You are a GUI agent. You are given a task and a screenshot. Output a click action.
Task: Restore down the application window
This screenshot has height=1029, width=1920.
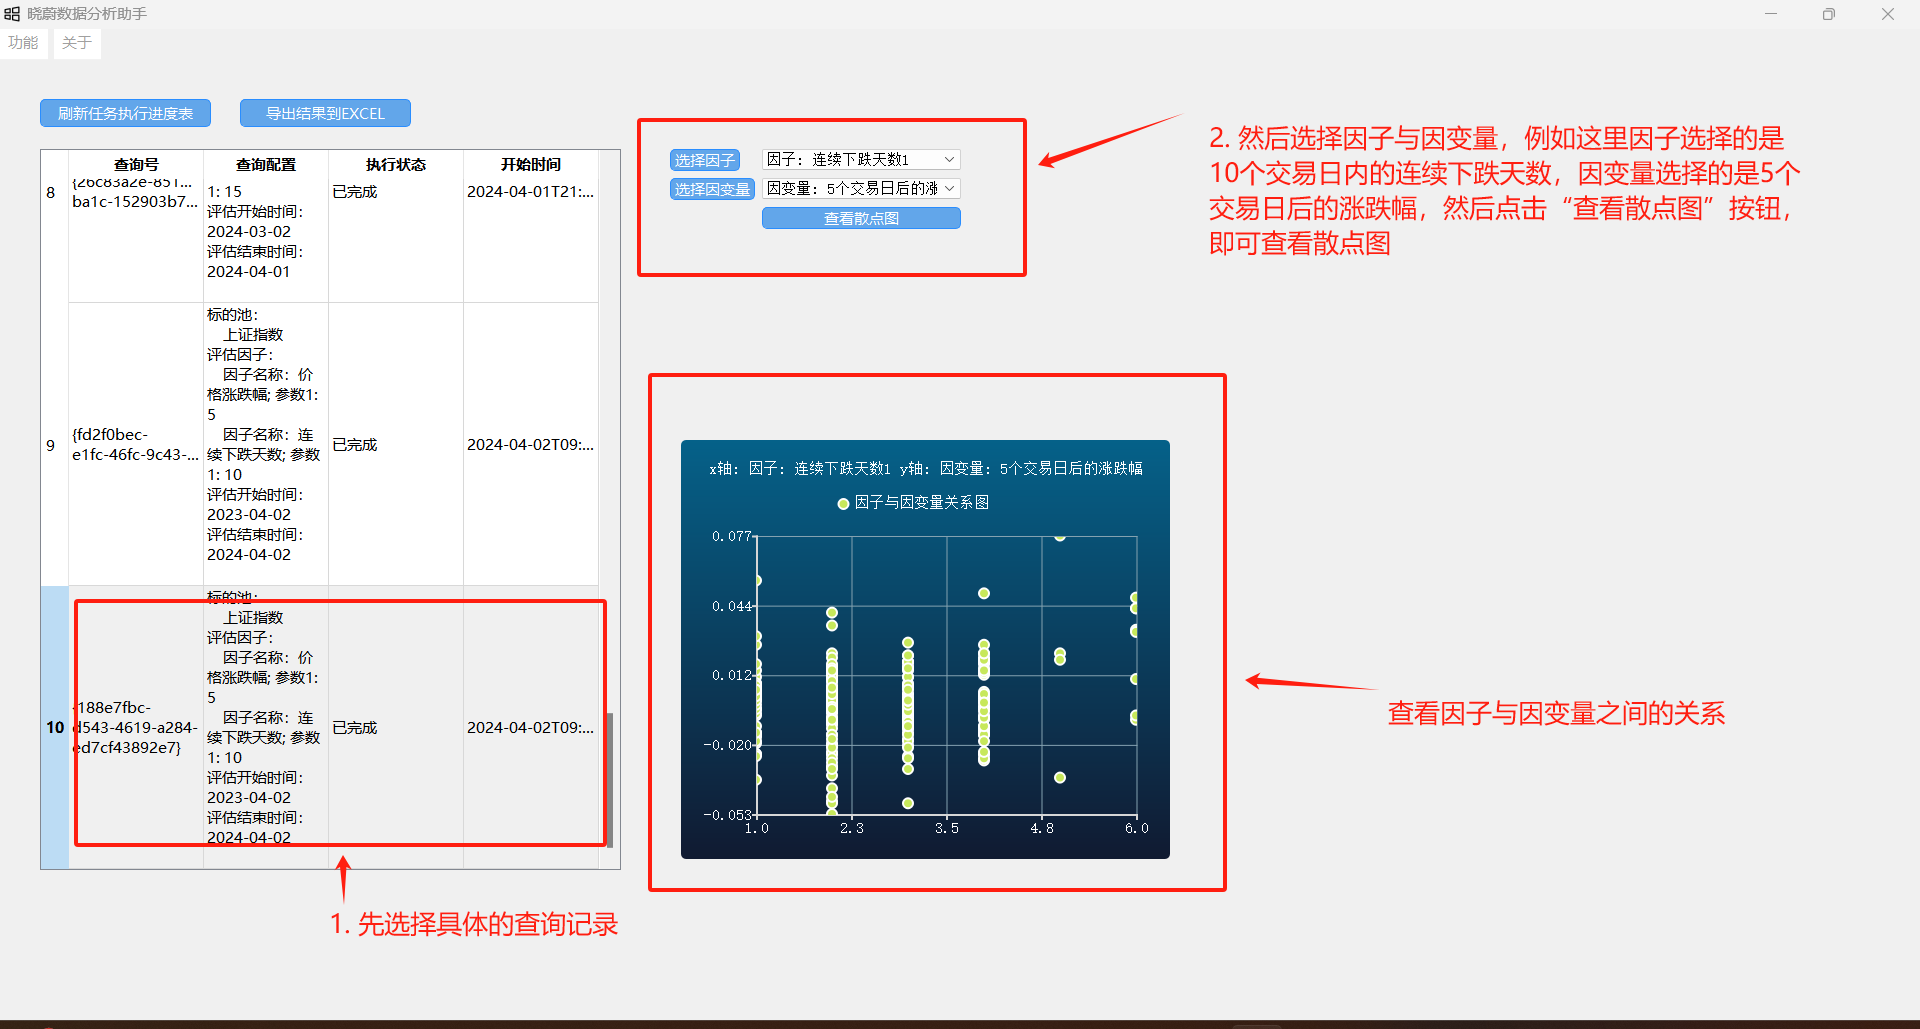click(x=1829, y=14)
